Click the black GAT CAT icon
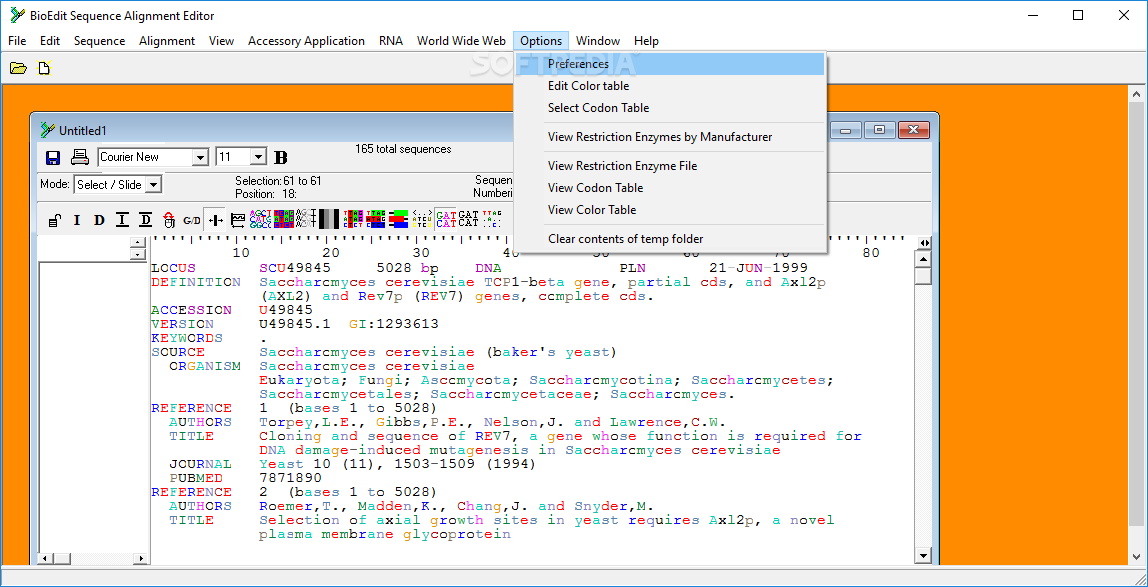This screenshot has height=587, width=1148. (x=469, y=219)
